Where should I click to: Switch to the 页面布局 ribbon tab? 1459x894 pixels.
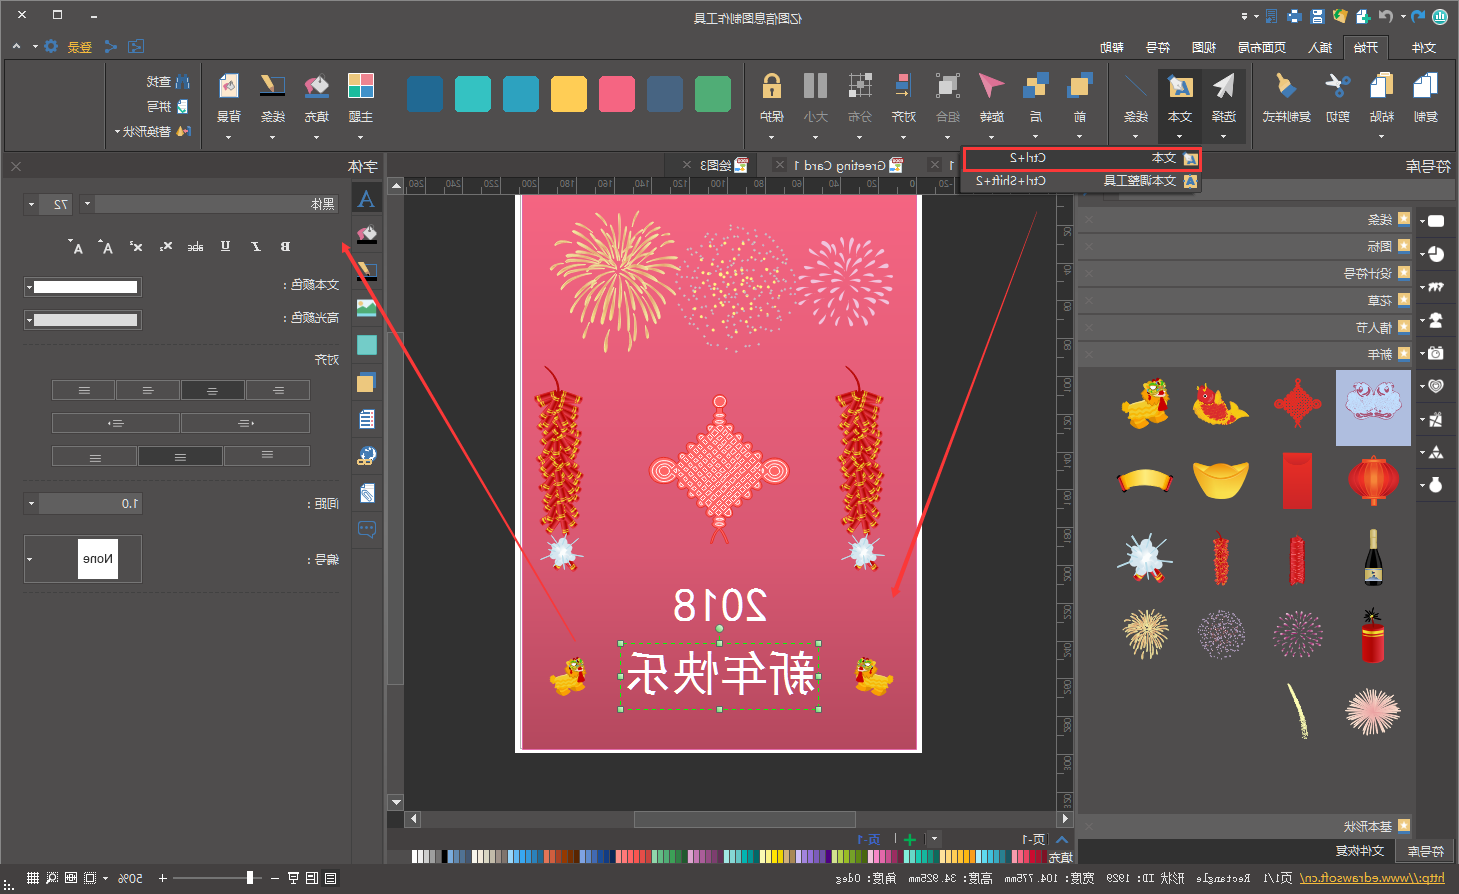pos(1262,47)
